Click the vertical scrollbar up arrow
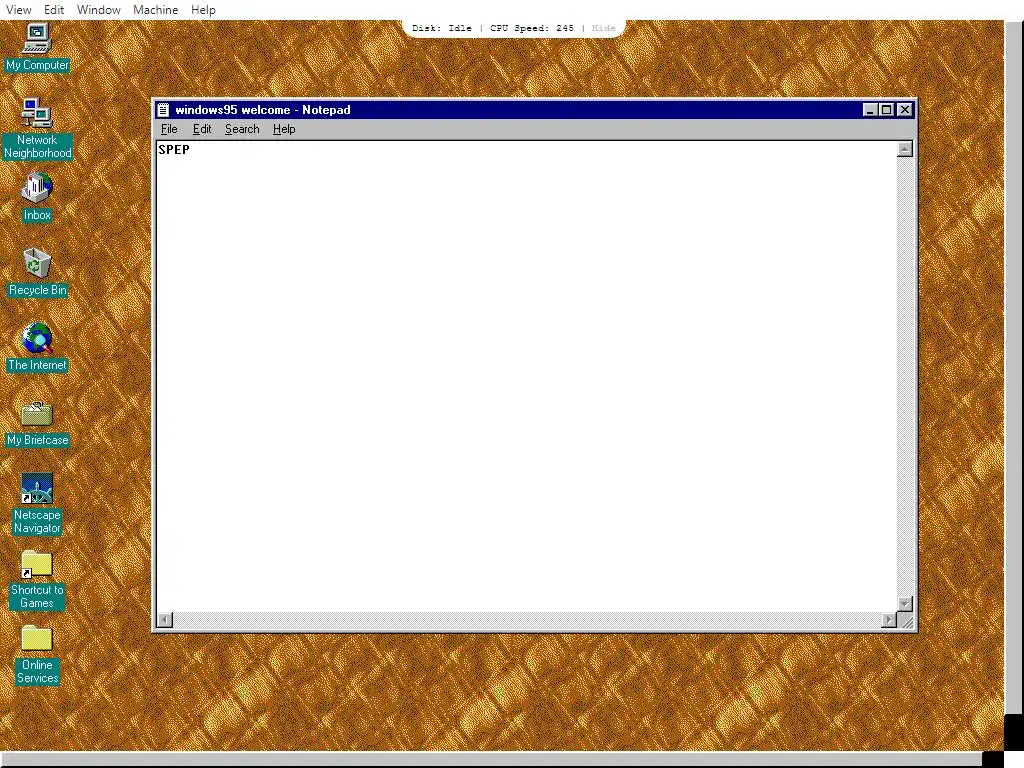This screenshot has height=768, width=1024. (x=904, y=150)
